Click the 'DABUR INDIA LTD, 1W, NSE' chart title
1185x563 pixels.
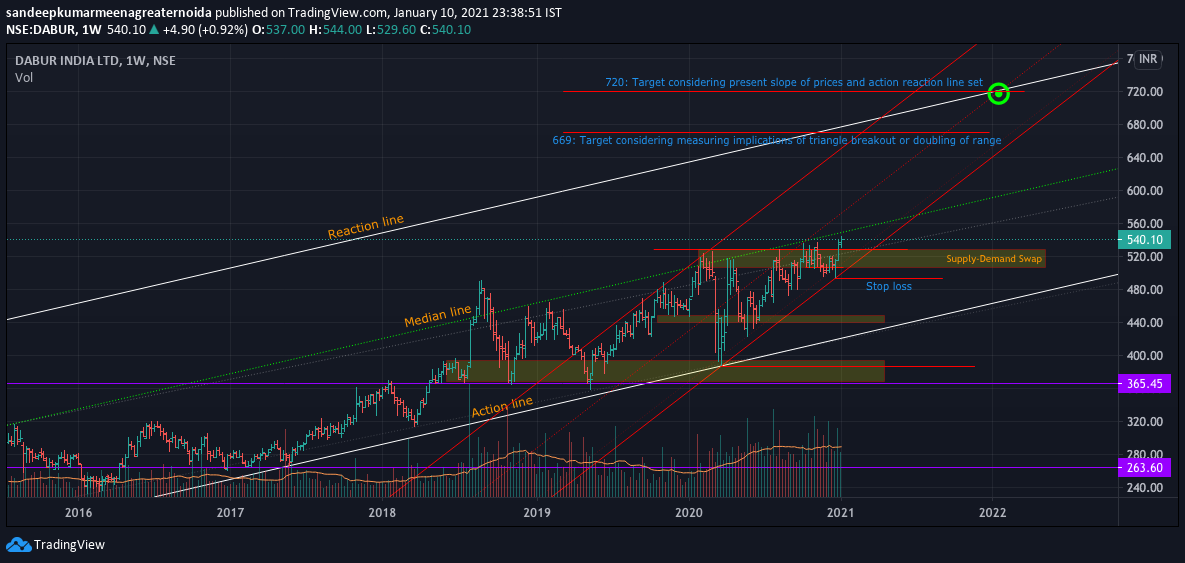point(95,60)
